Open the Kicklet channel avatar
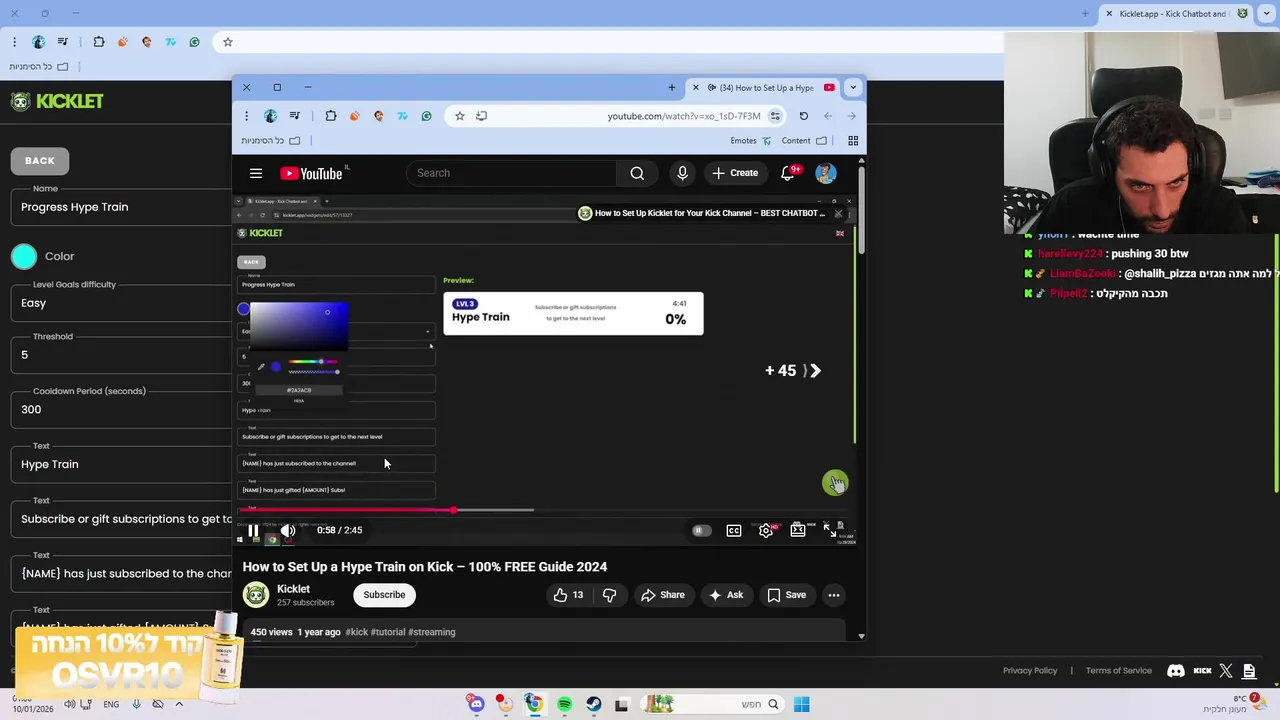 tap(256, 595)
